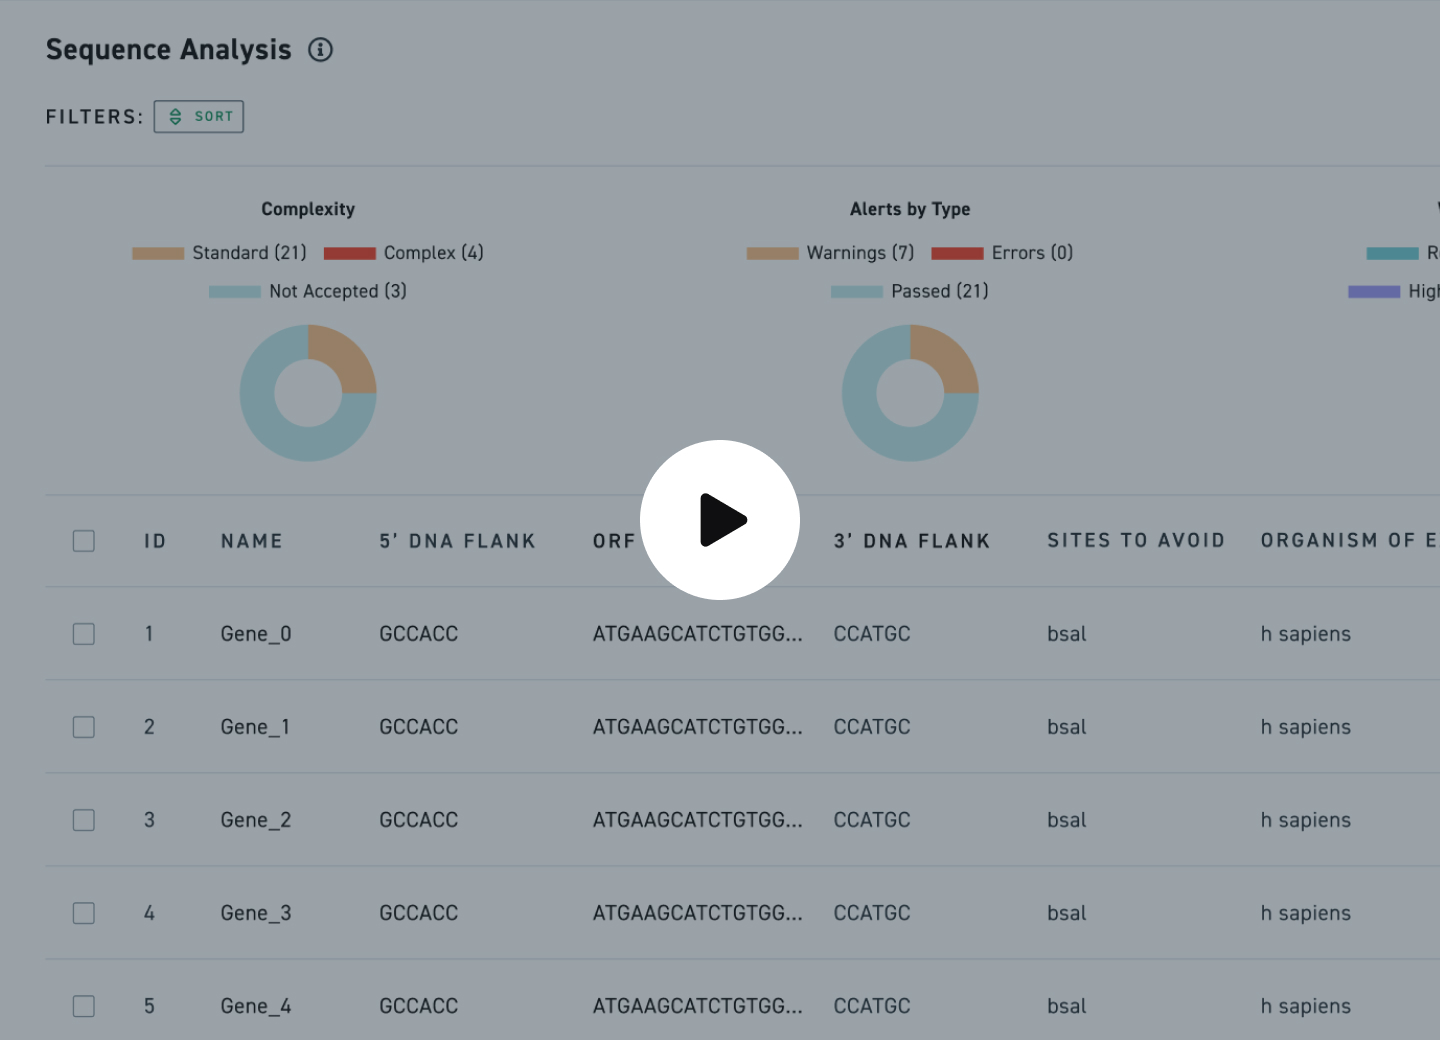The height and width of the screenshot is (1040, 1440).
Task: Mark the checkbox for Gene_4 row
Action: pyautogui.click(x=84, y=1006)
